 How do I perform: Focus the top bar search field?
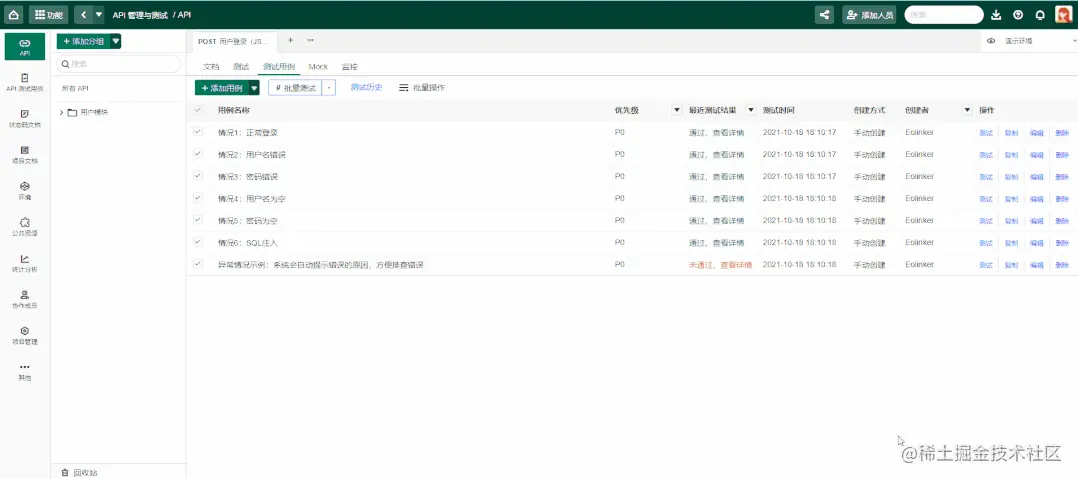pos(944,14)
